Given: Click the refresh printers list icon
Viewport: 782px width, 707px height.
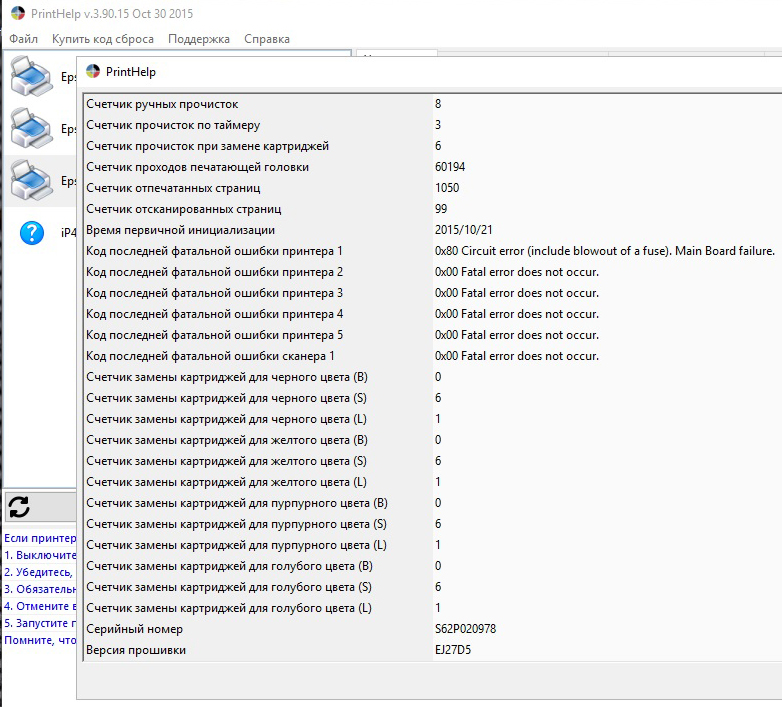Looking at the screenshot, I should pos(19,507).
